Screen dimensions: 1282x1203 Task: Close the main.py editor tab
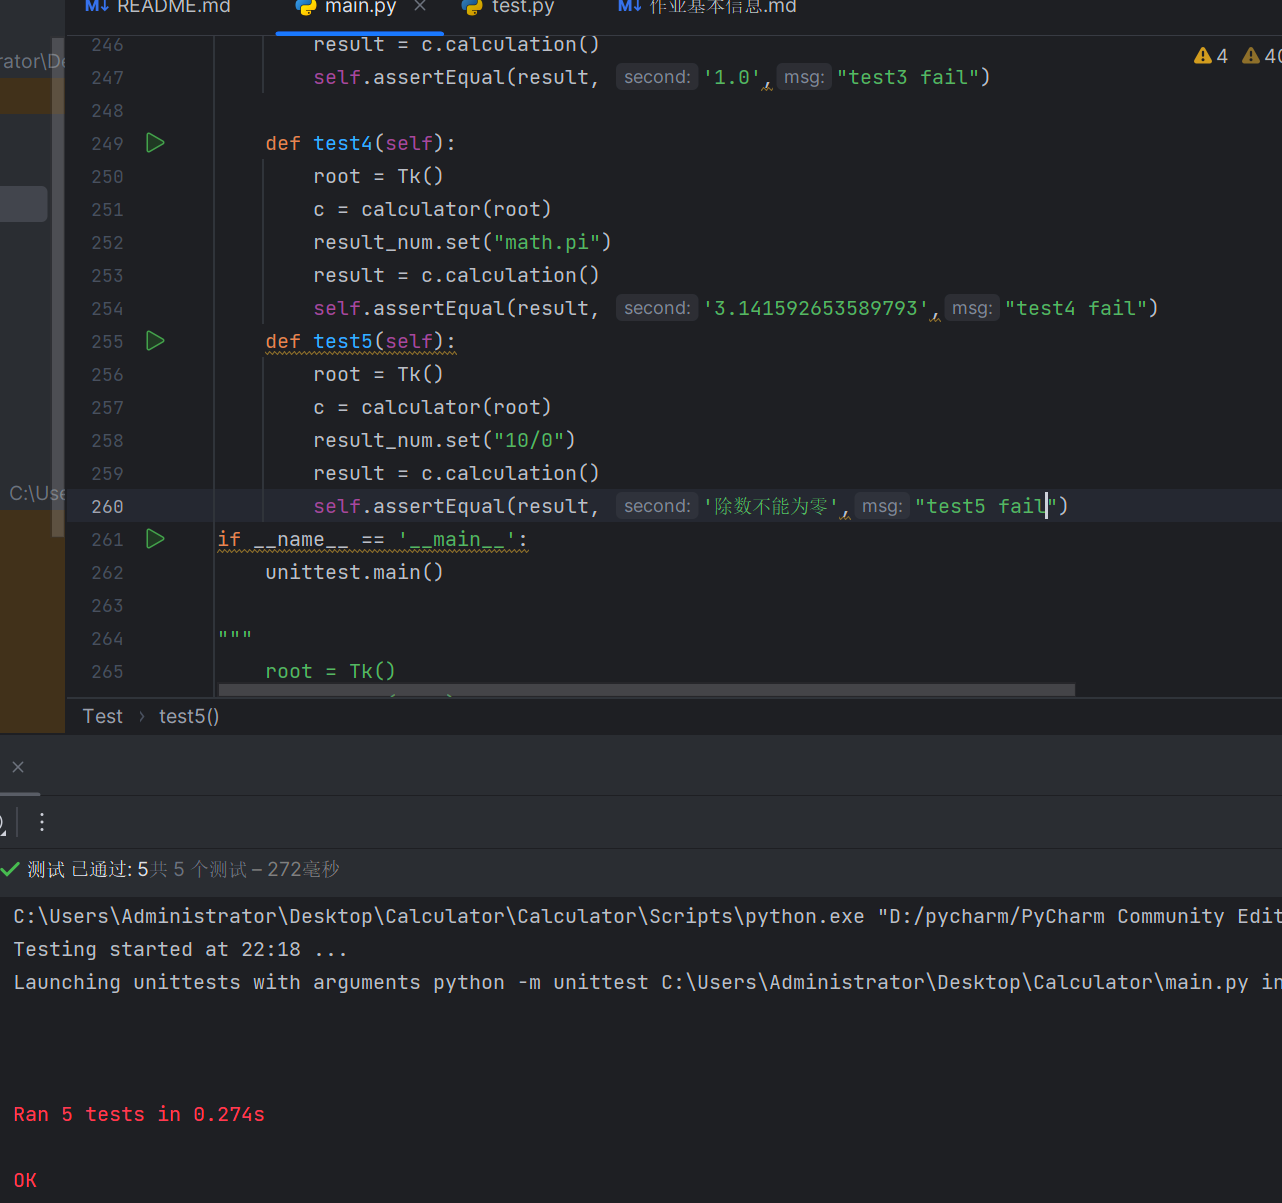[420, 7]
